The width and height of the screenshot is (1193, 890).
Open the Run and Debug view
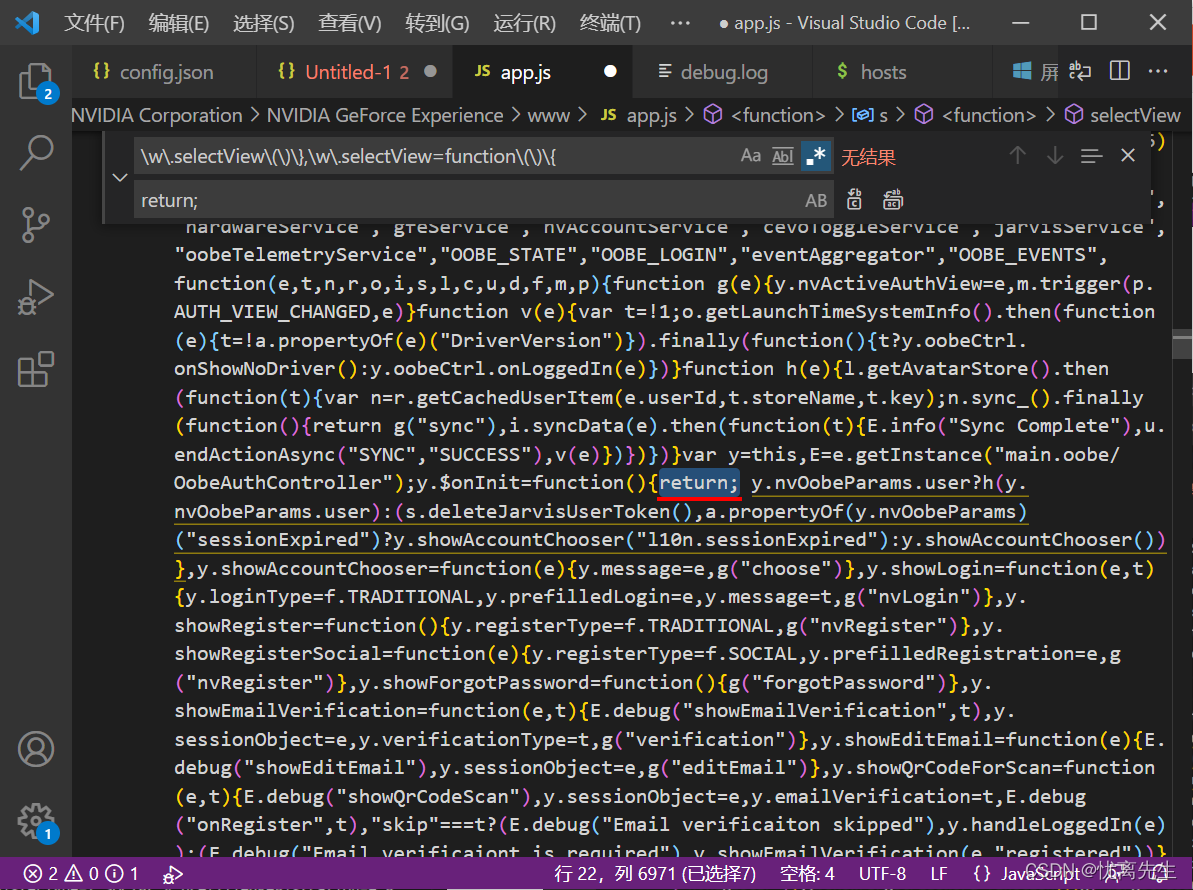coord(36,297)
